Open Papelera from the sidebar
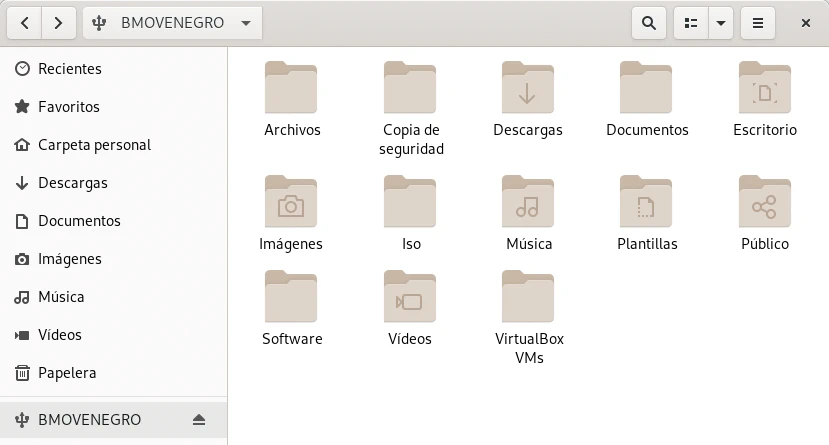This screenshot has height=445, width=829. (x=67, y=373)
